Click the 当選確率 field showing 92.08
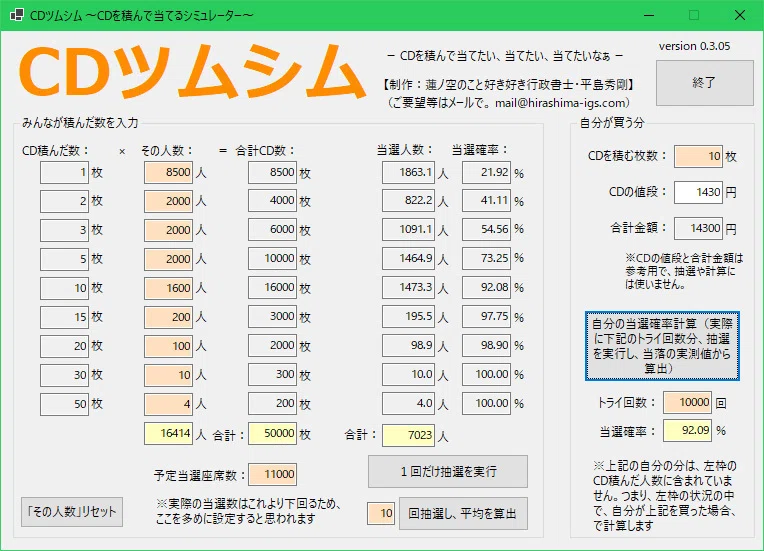This screenshot has width=764, height=551. pos(486,288)
